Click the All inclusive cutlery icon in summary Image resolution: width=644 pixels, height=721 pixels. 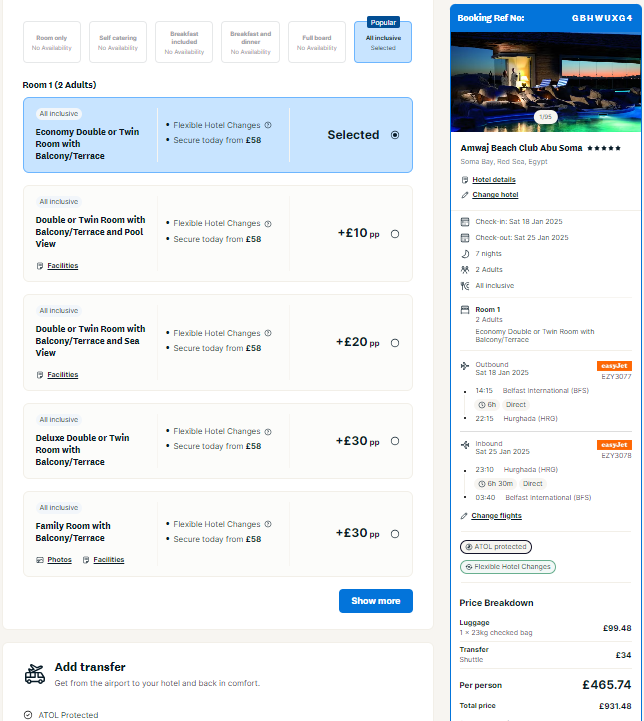(x=465, y=286)
